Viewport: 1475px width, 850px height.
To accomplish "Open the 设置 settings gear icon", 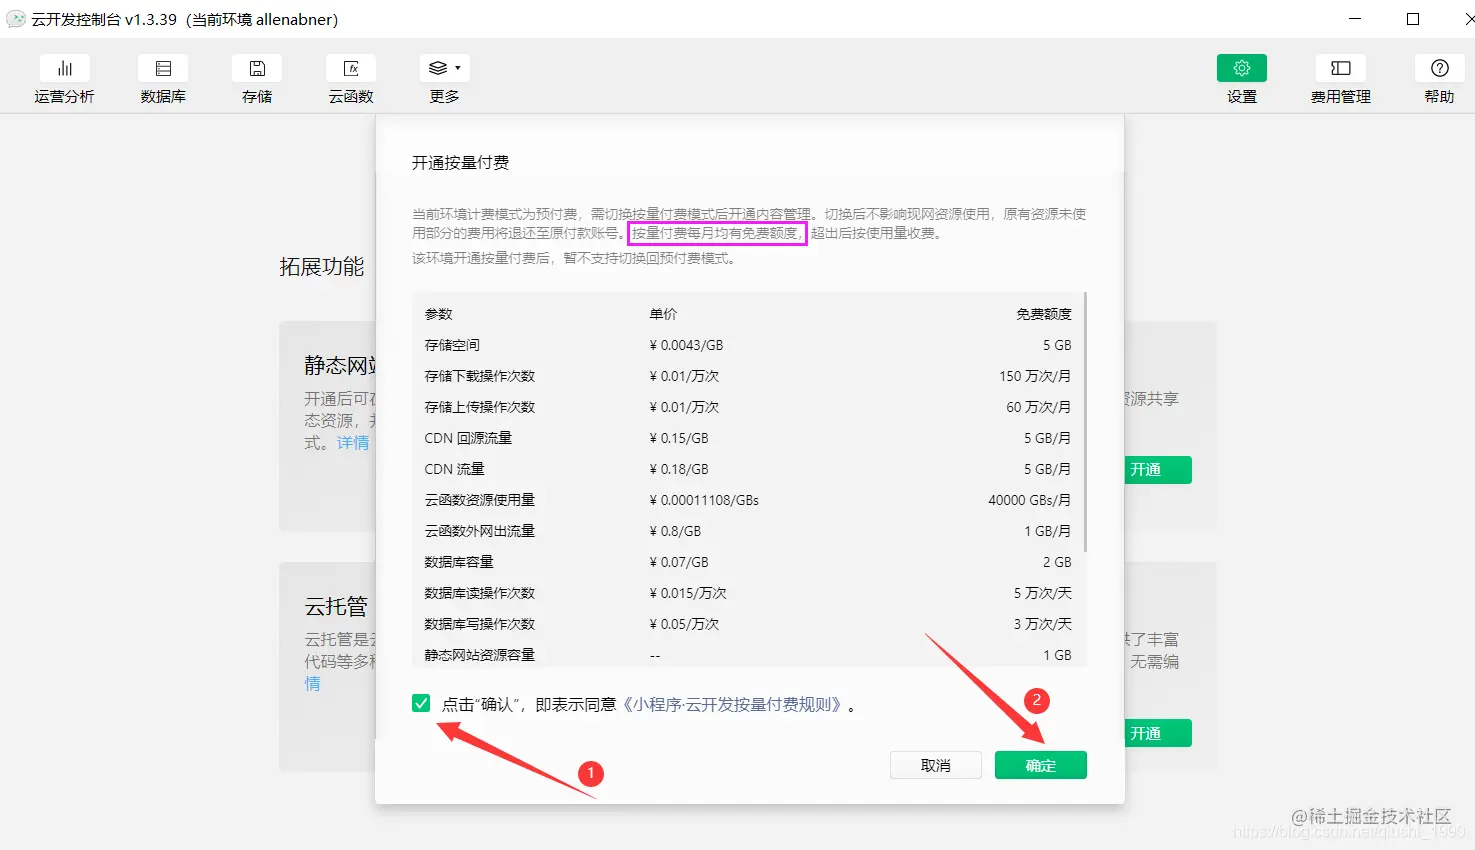I will (1242, 68).
